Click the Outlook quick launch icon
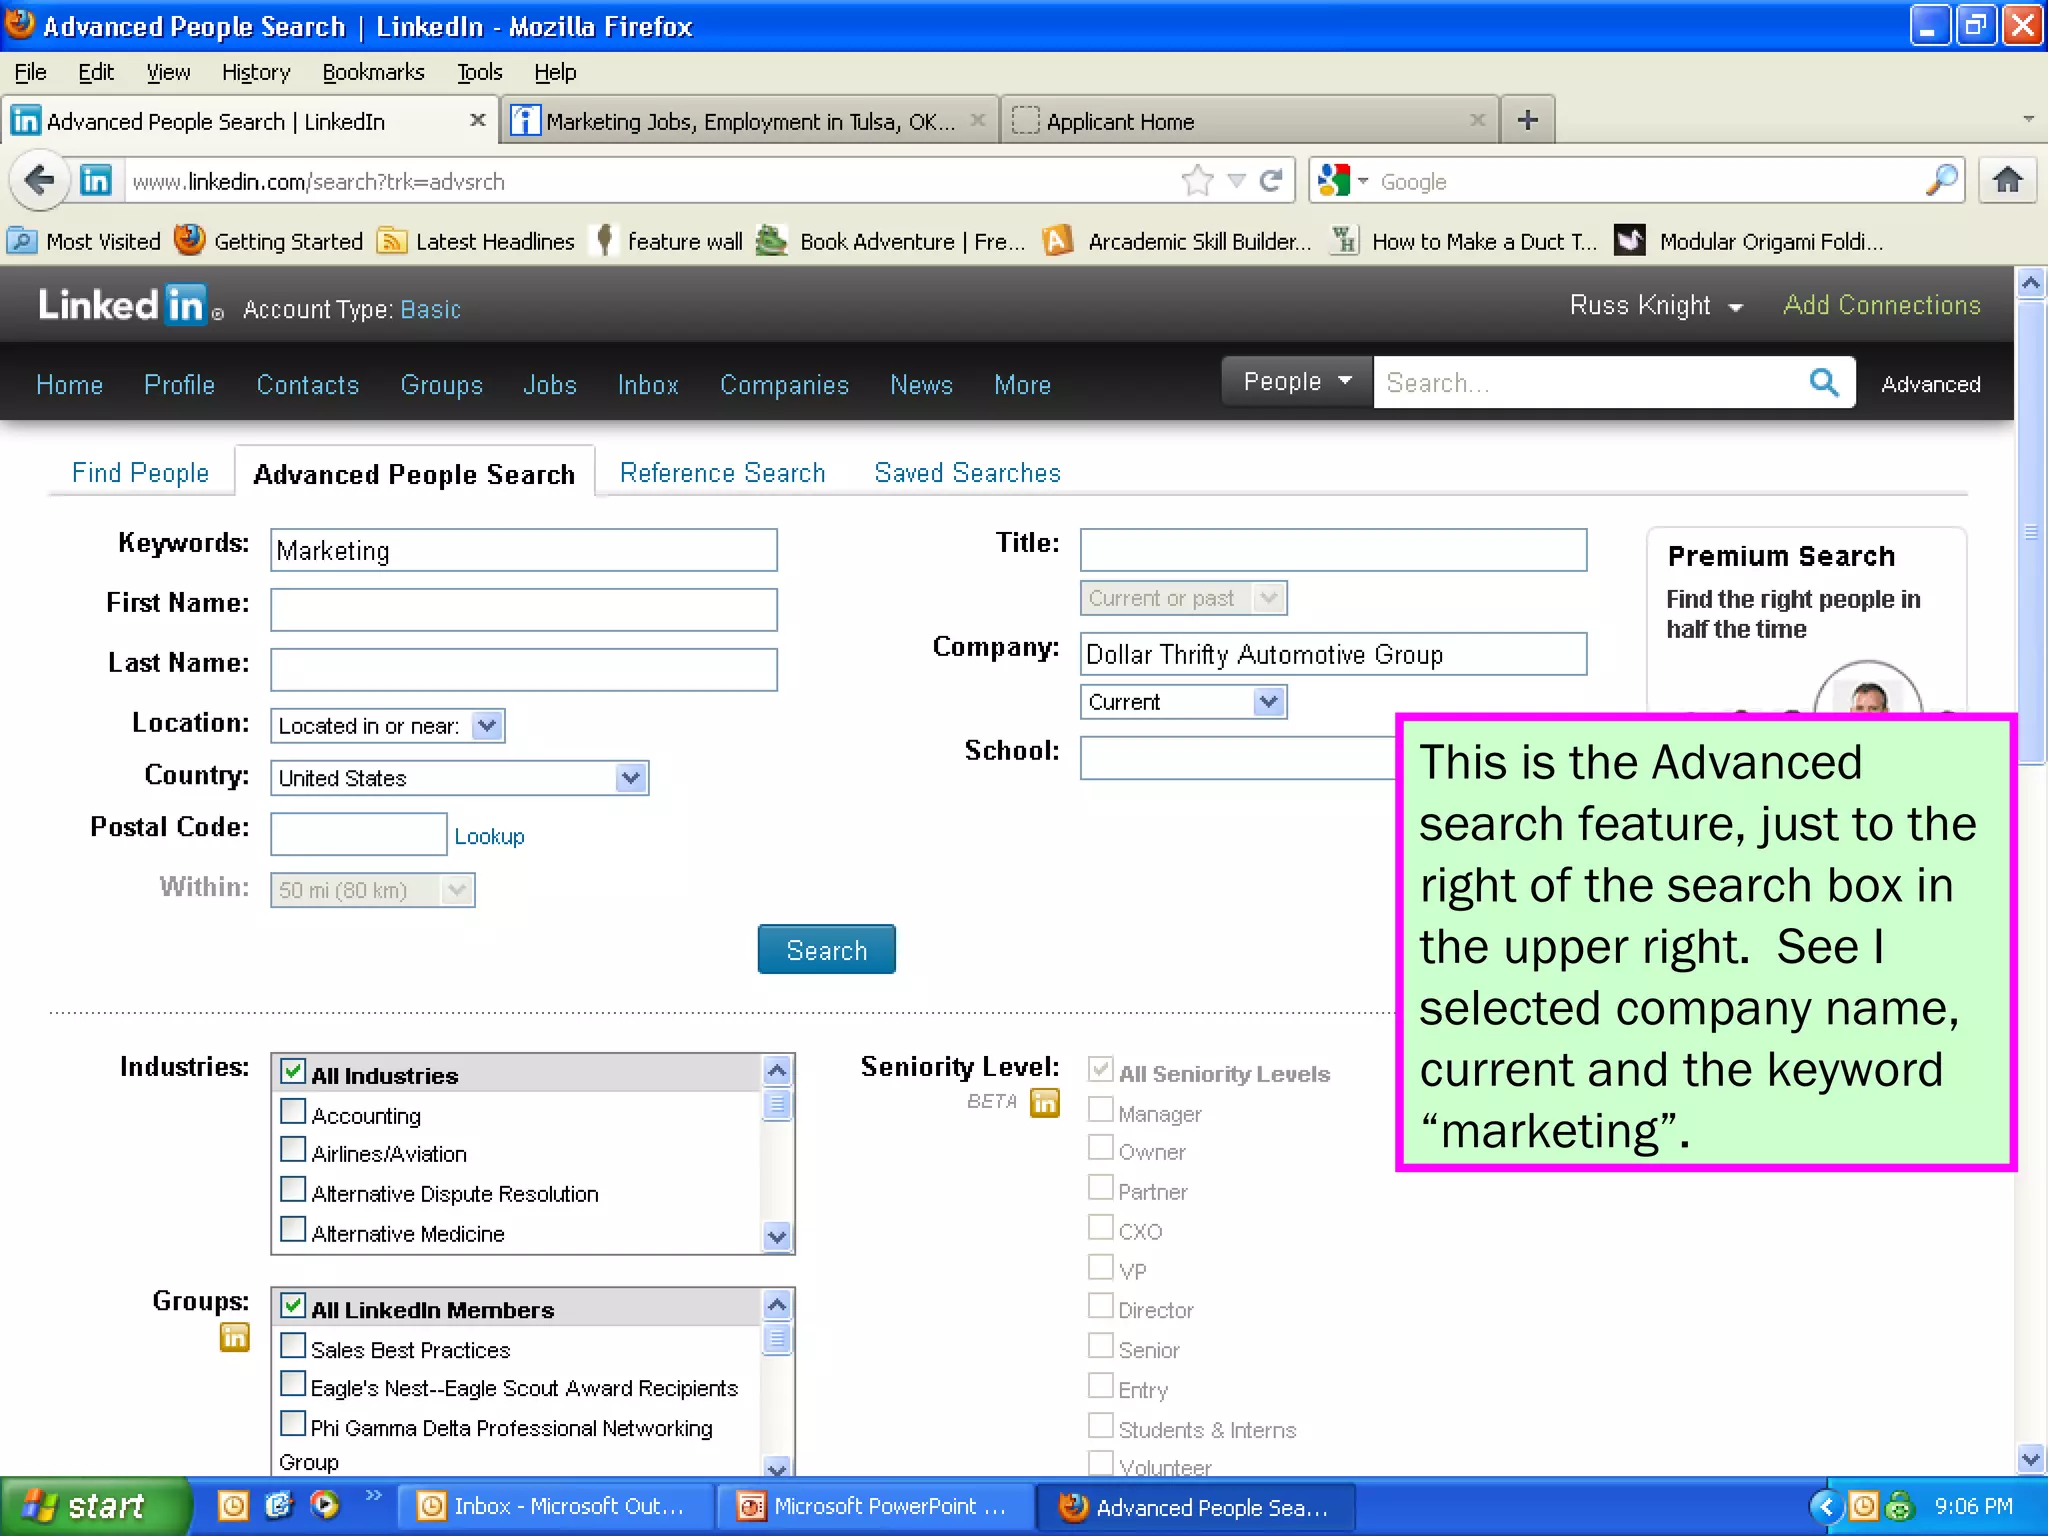This screenshot has height=1536, width=2048. [x=233, y=1505]
